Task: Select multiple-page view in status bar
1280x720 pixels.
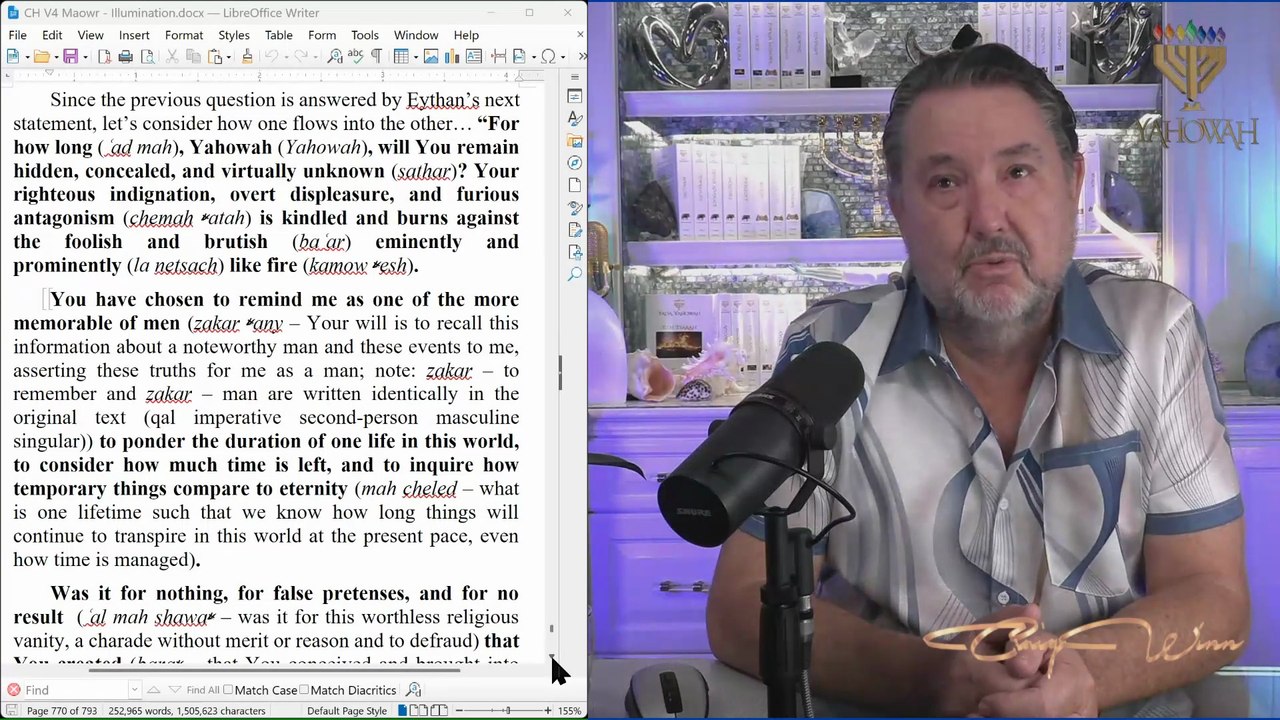Action: [x=419, y=711]
